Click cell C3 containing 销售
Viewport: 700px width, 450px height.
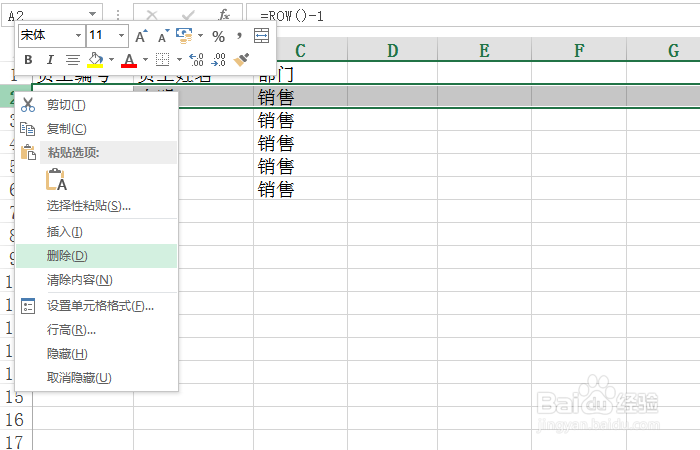click(300, 120)
